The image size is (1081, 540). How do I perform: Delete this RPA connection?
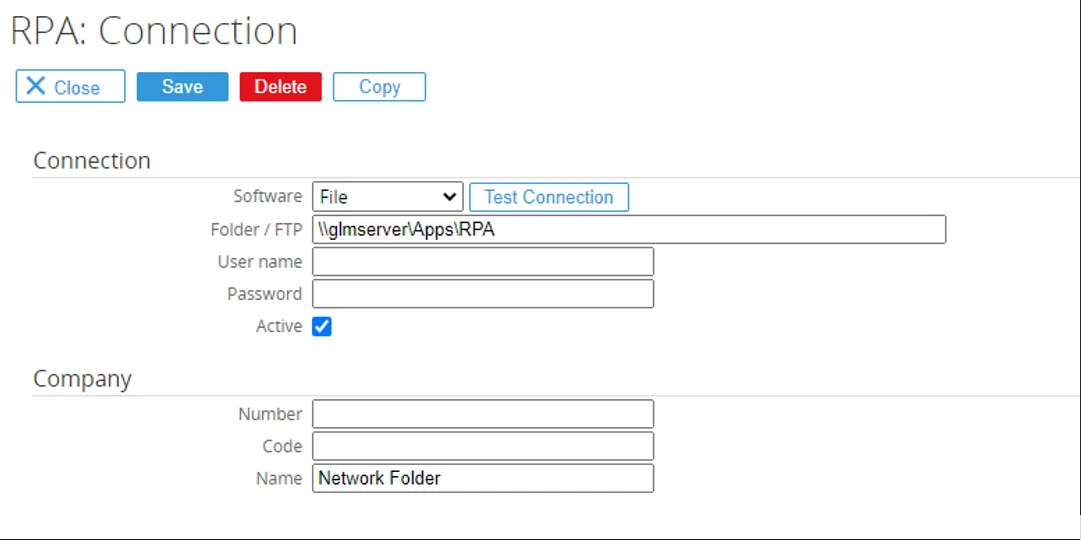coord(280,87)
